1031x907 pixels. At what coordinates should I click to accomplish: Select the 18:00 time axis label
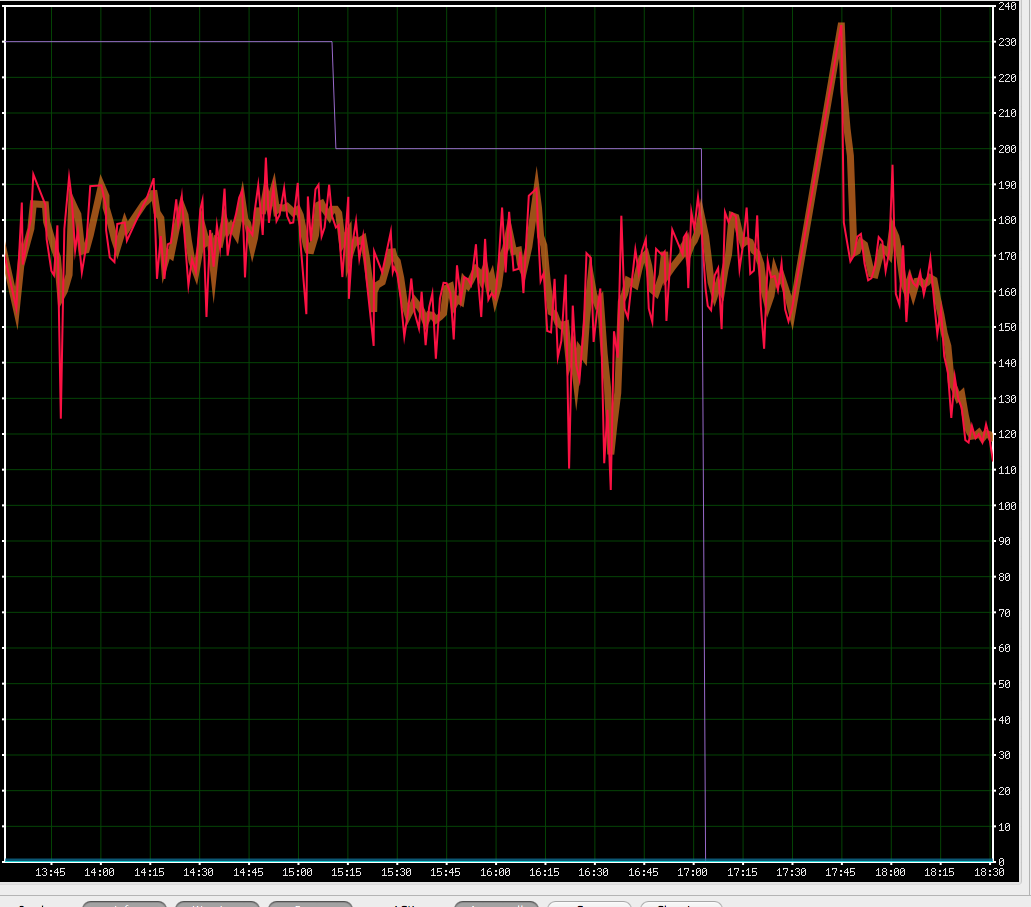pyautogui.click(x=890, y=872)
